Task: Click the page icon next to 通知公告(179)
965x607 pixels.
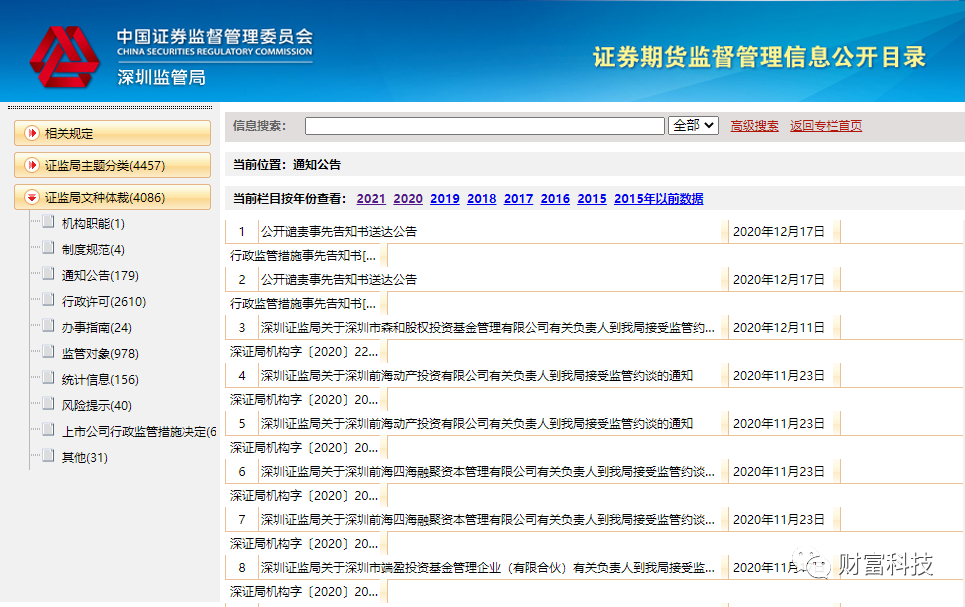Action: (48, 274)
